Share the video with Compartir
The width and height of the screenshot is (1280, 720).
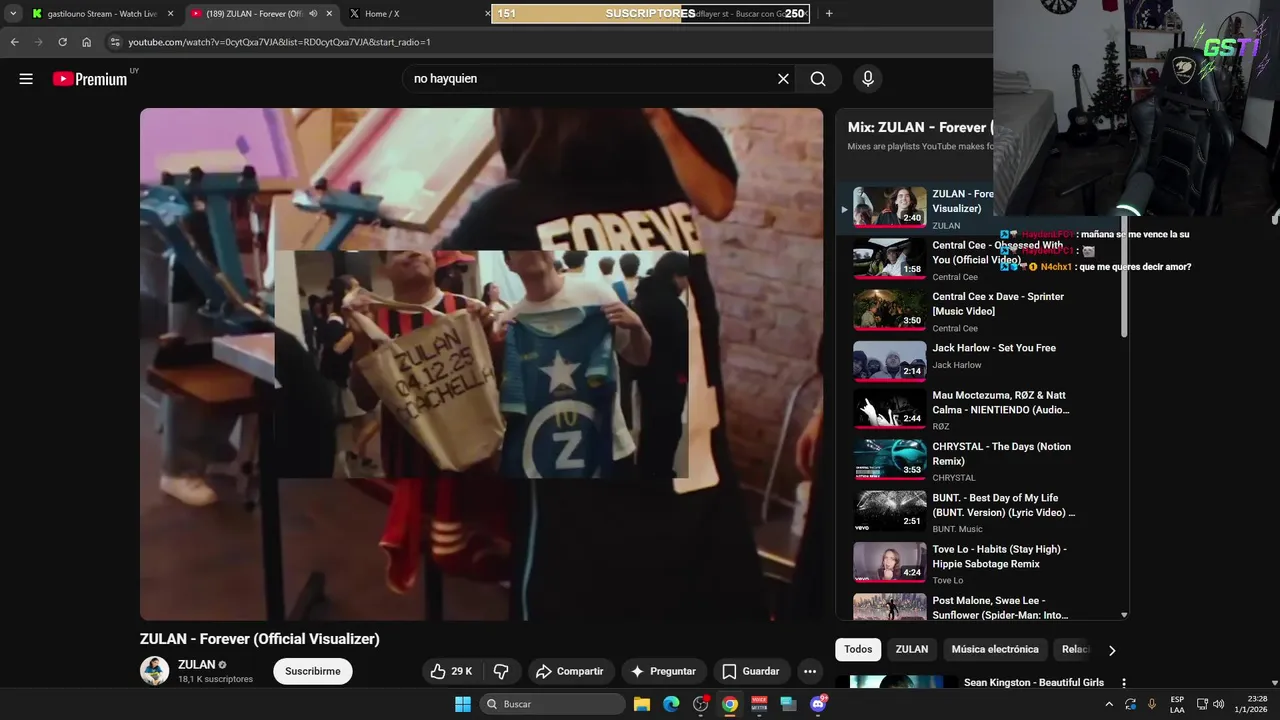[x=569, y=671]
